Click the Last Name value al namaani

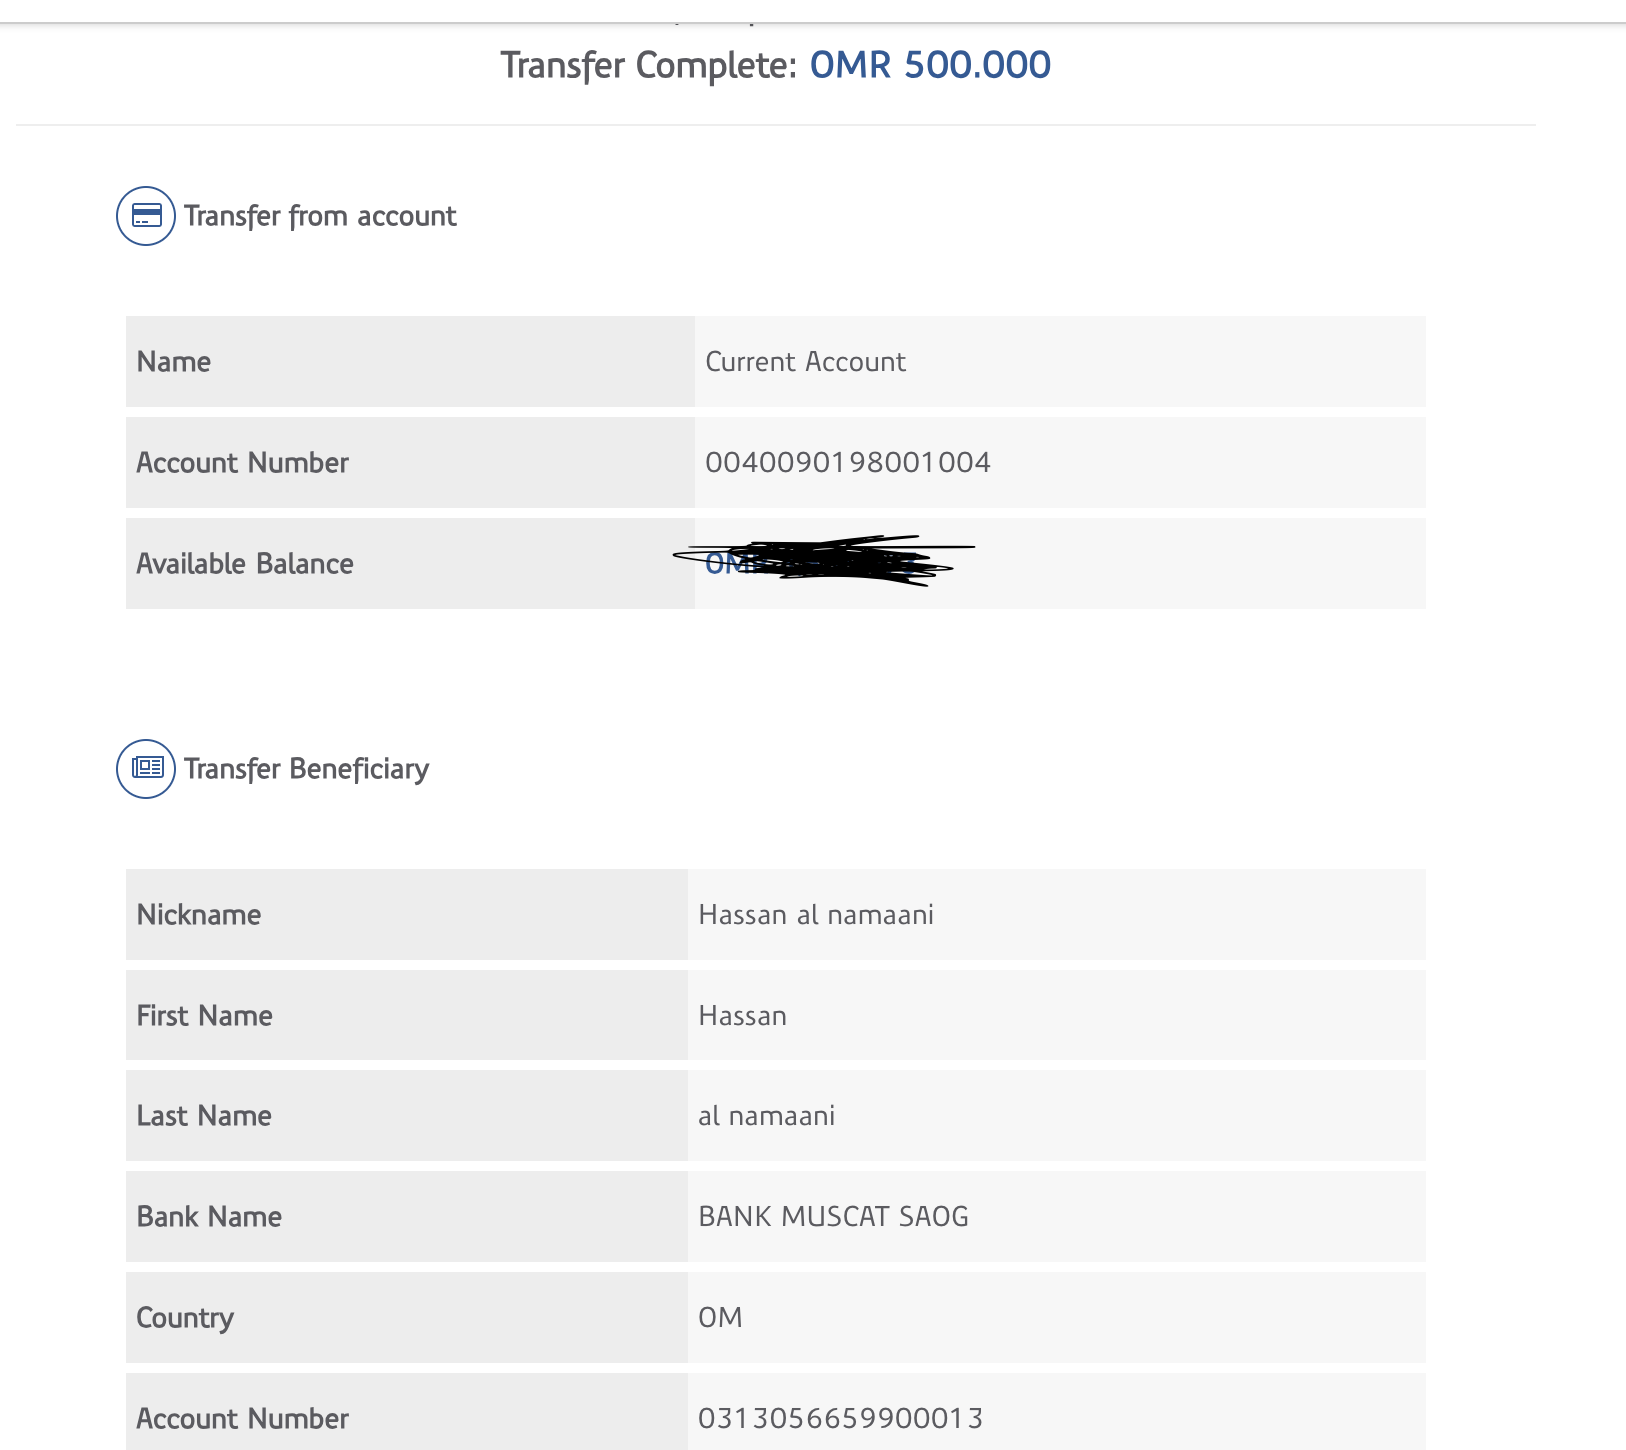(766, 1116)
